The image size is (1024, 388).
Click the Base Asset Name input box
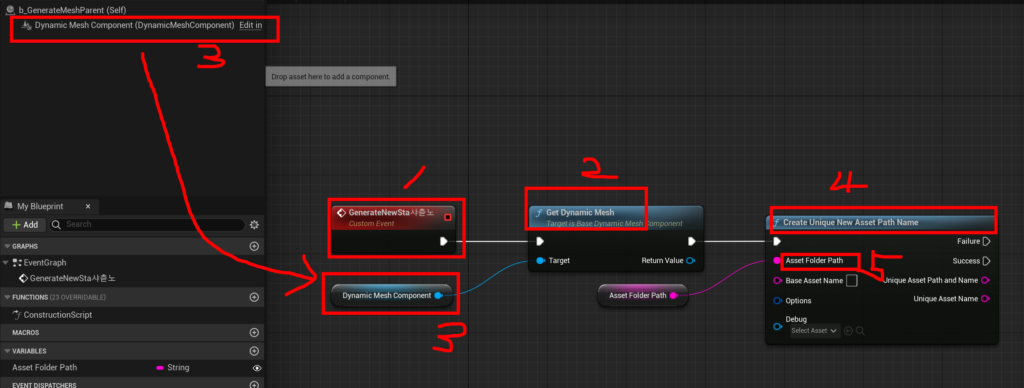pyautogui.click(x=852, y=281)
